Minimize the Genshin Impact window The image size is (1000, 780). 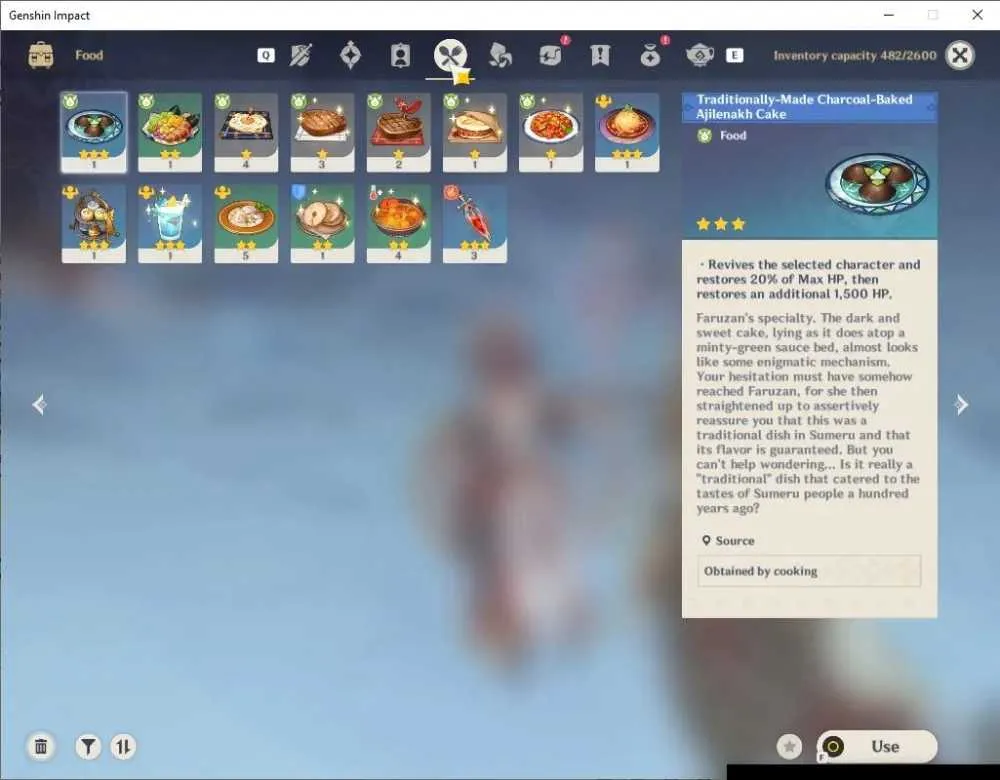click(888, 15)
